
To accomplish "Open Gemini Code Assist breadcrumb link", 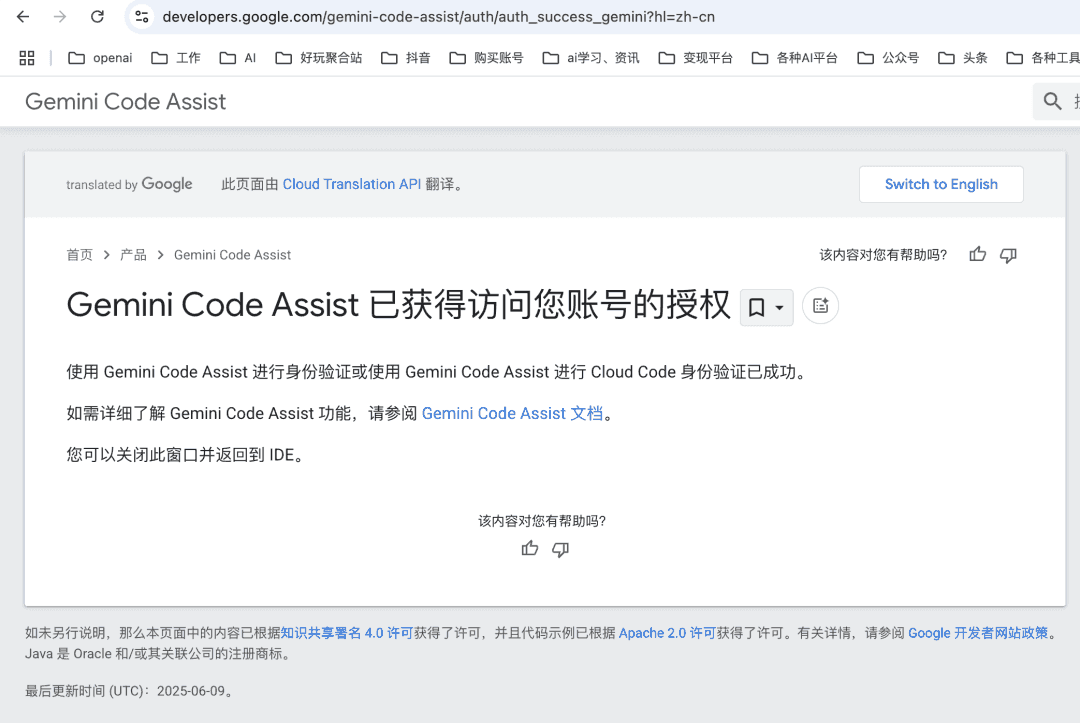I will point(232,255).
